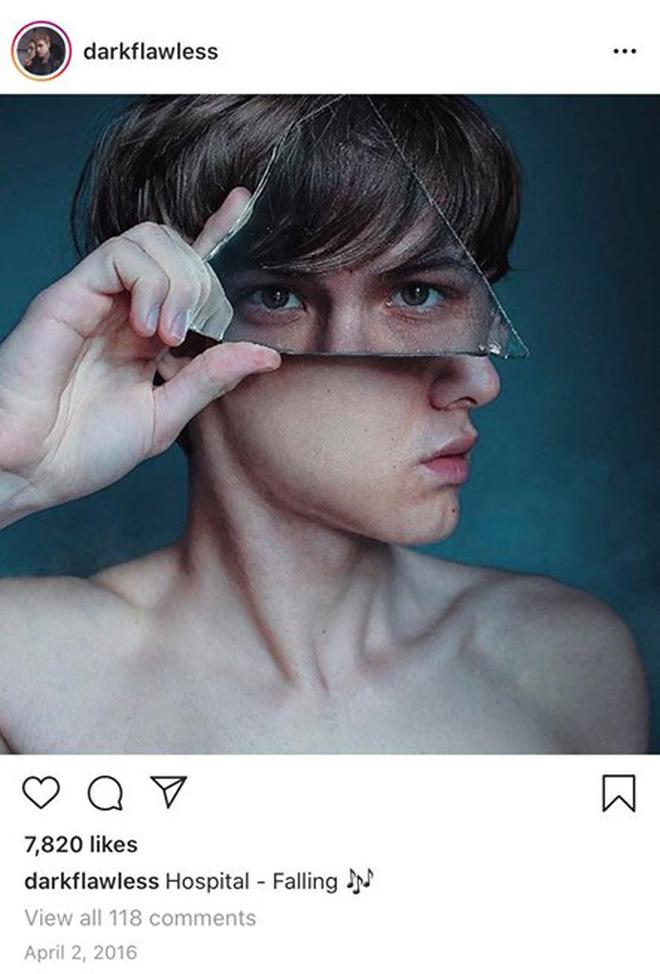Click the dark brown hair in the photo

click(x=300, y=160)
